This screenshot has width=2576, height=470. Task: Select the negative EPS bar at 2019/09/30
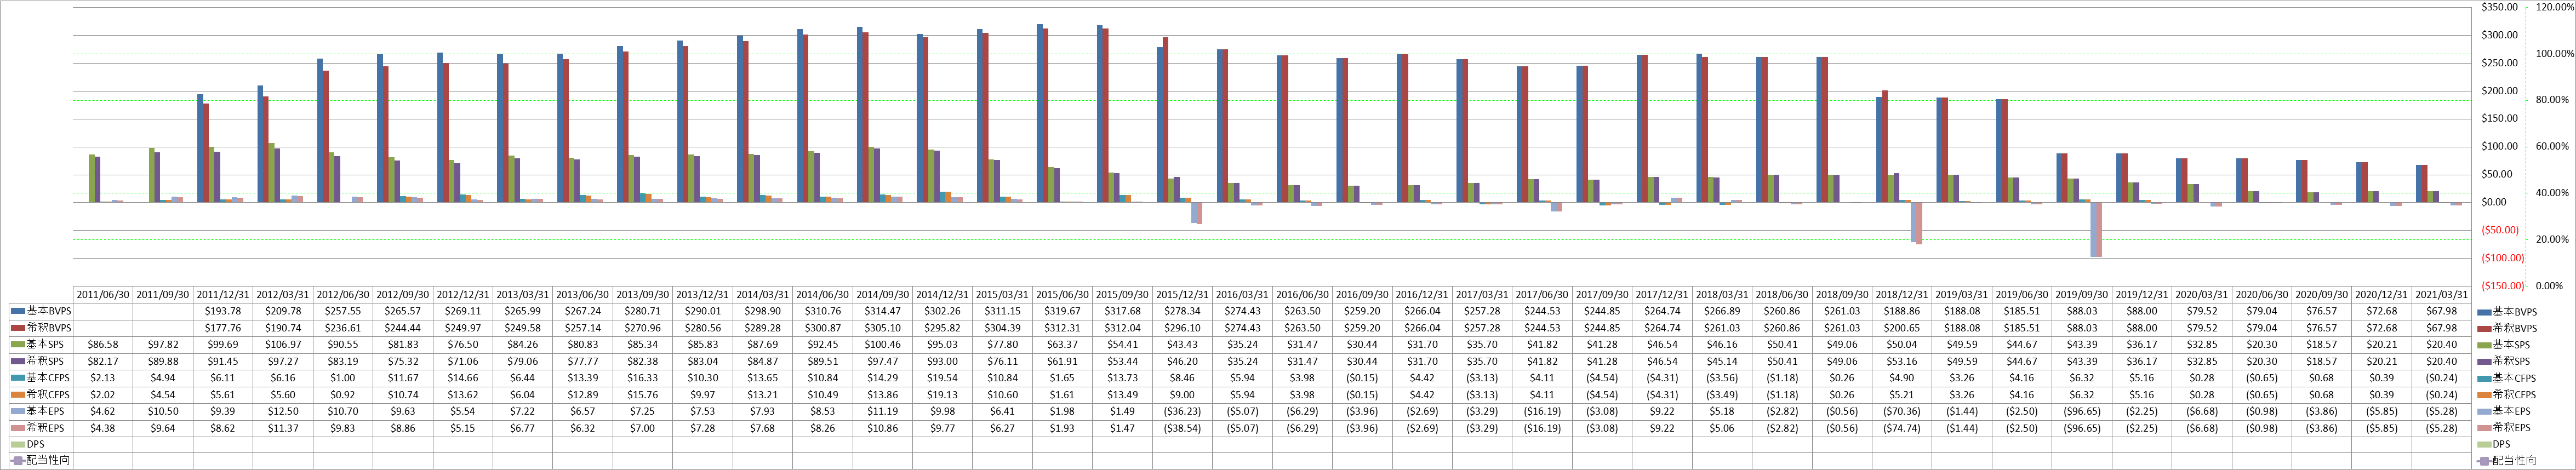[x=2096, y=229]
